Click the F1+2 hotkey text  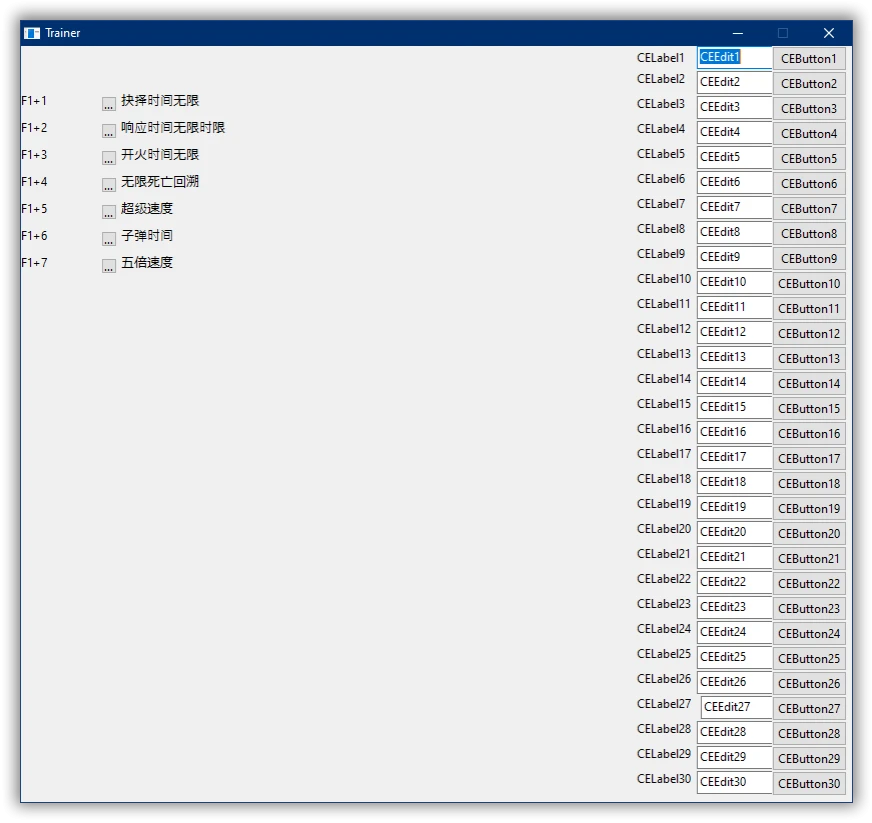[x=34, y=128]
